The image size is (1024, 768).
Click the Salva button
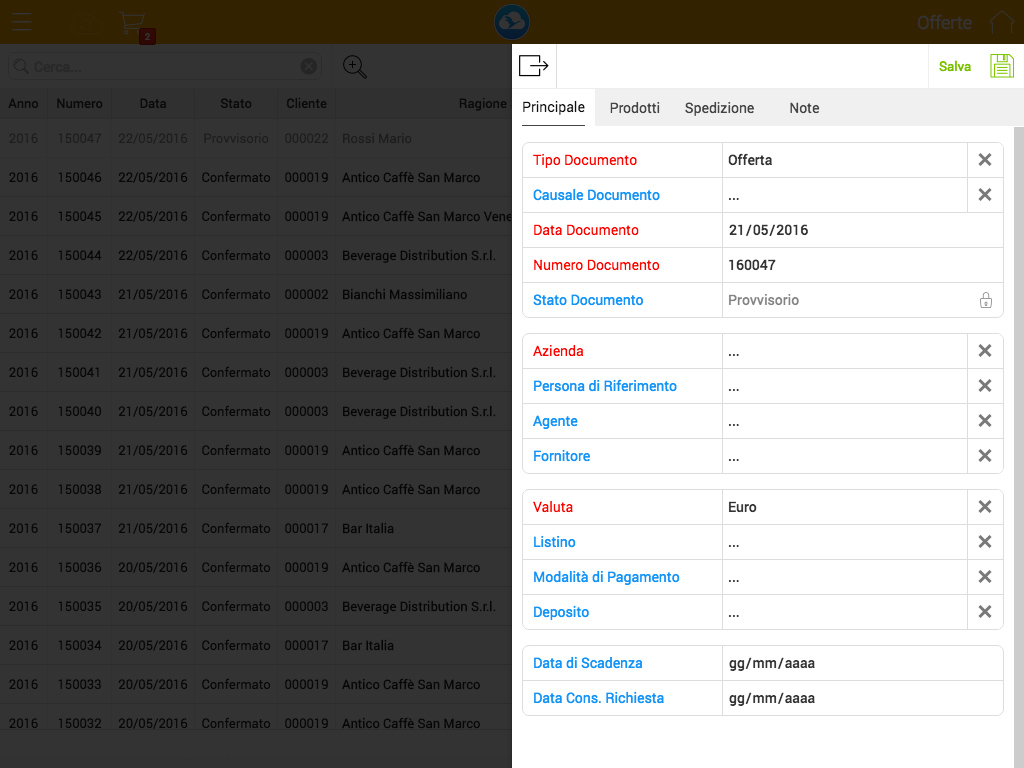(x=955, y=67)
